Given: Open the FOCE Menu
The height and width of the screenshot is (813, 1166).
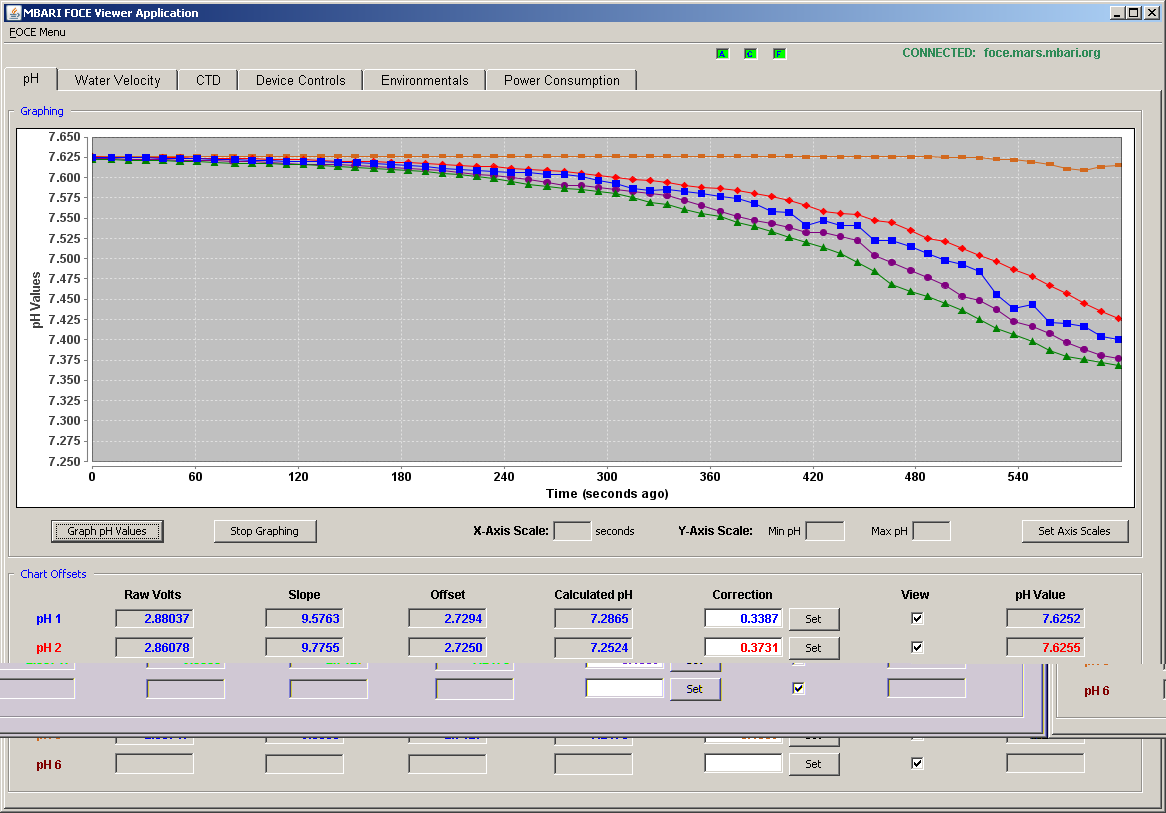Looking at the screenshot, I should (37, 32).
